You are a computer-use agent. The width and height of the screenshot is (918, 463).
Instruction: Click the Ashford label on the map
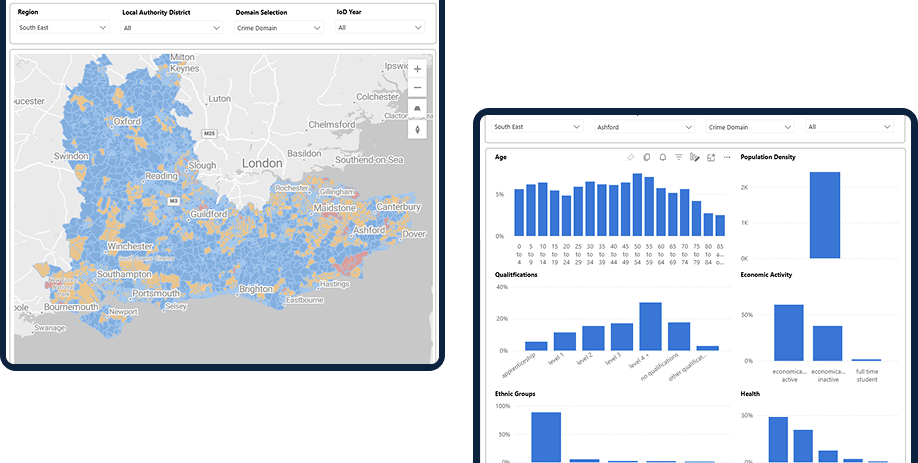[369, 230]
